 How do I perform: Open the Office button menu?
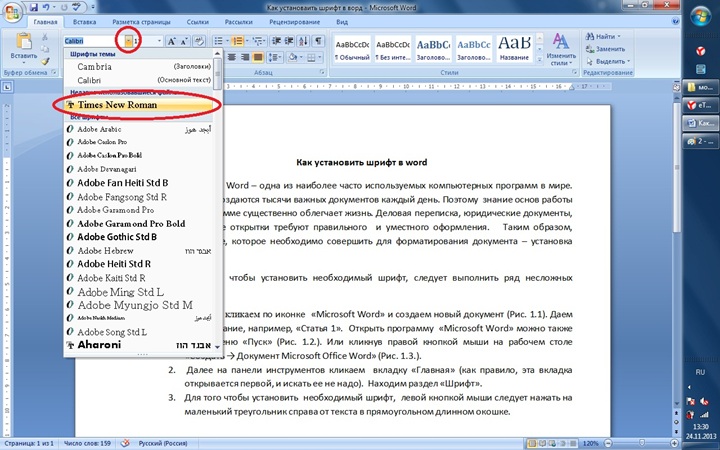click(x=13, y=10)
